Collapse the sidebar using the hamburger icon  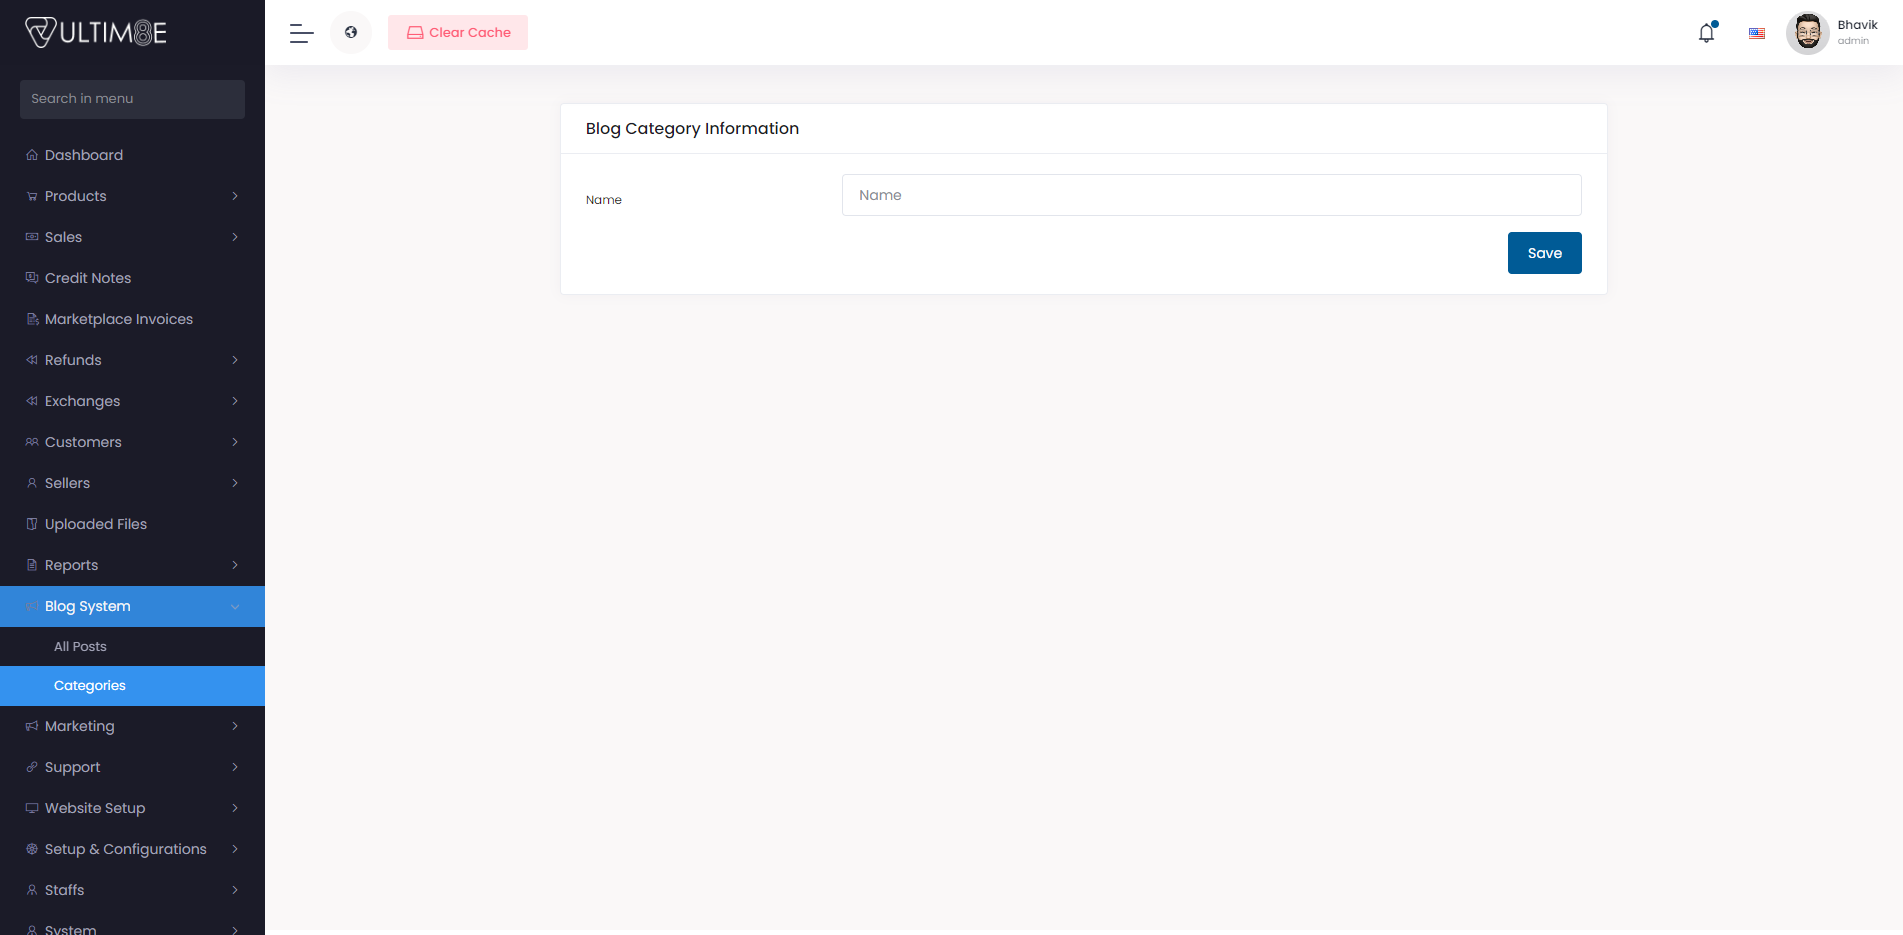tap(300, 32)
